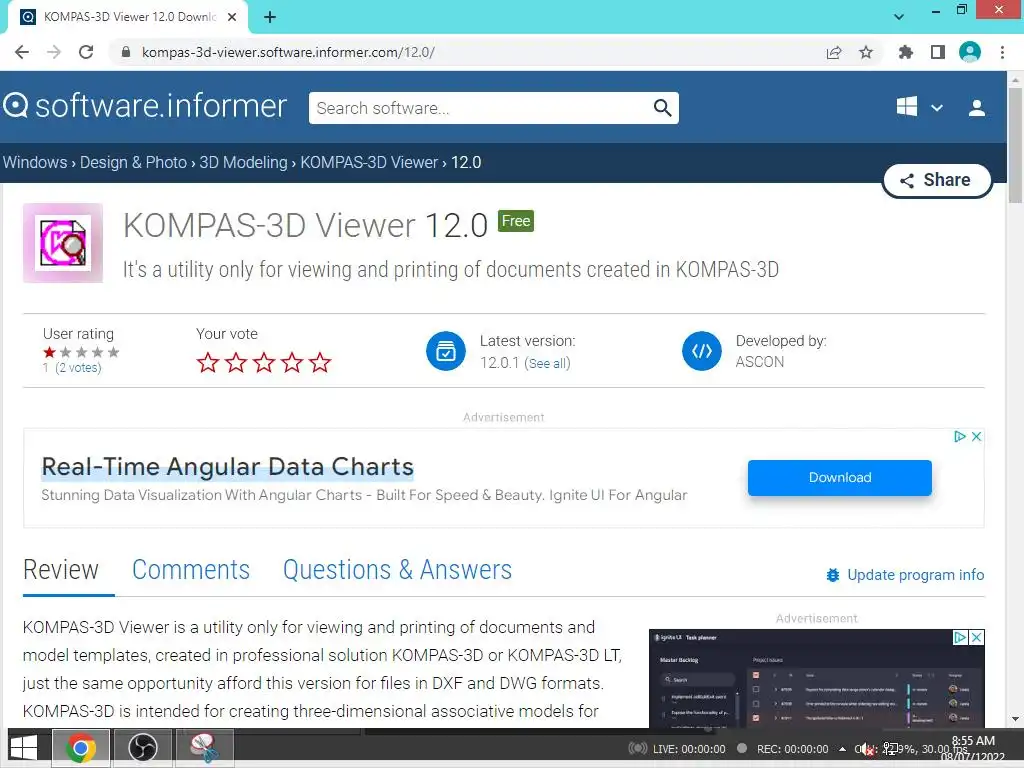
Task: Go back to the previous page
Action: pyautogui.click(x=22, y=52)
